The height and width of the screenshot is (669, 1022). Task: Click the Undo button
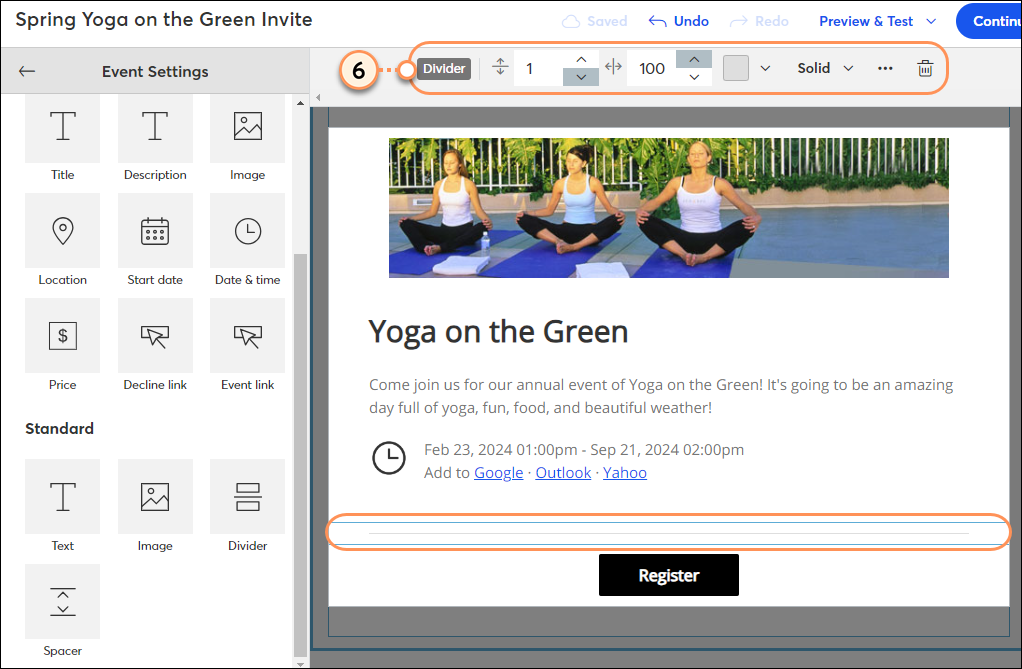679,21
